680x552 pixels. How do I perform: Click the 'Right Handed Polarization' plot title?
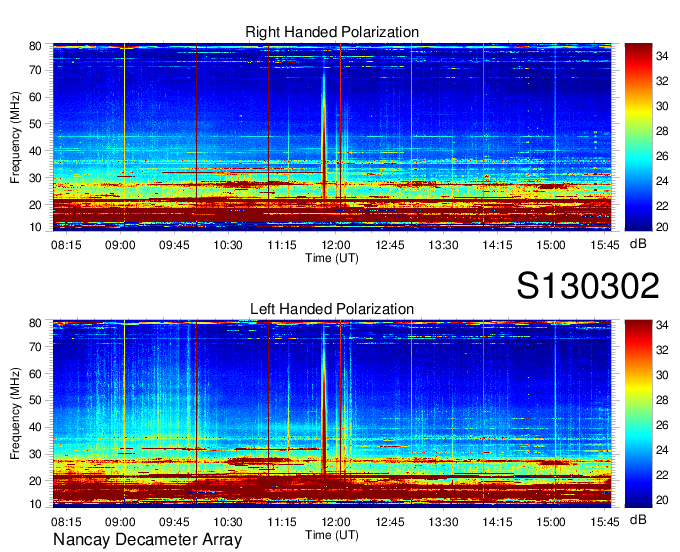tap(332, 32)
